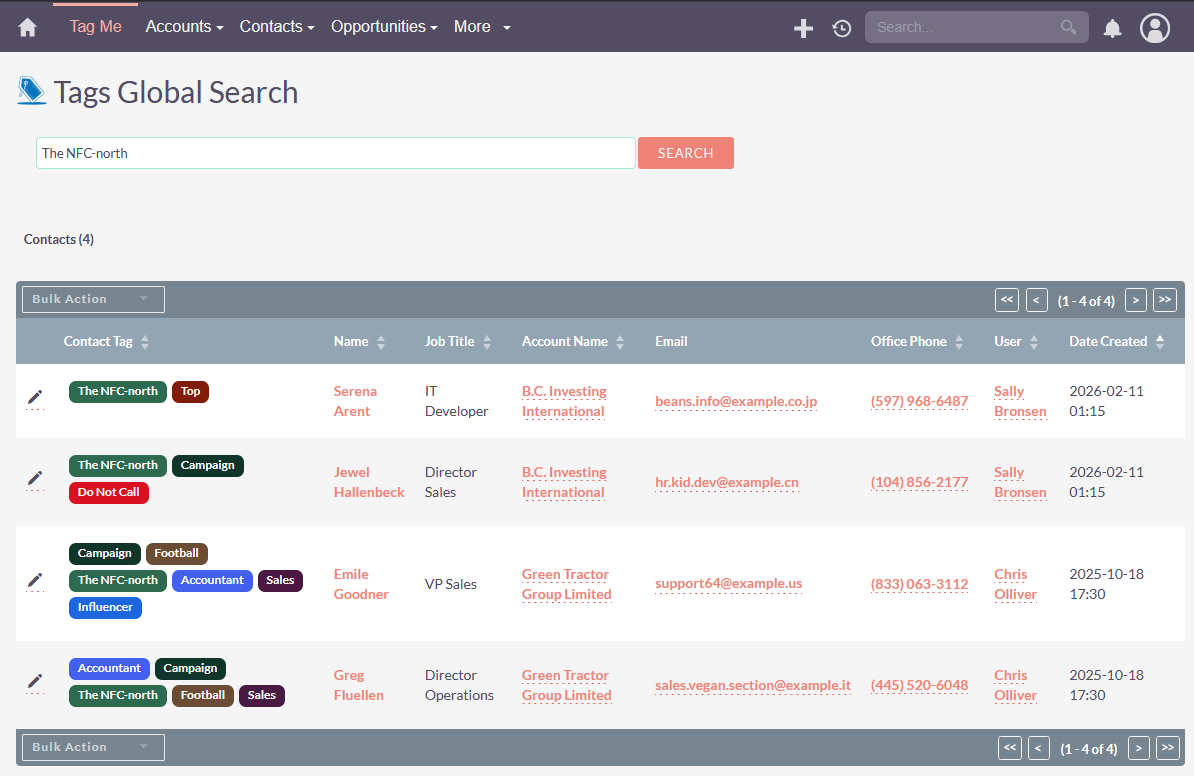Viewport: 1194px width, 776px height.
Task: Go to next page in bottom pagination
Action: click(x=1138, y=748)
